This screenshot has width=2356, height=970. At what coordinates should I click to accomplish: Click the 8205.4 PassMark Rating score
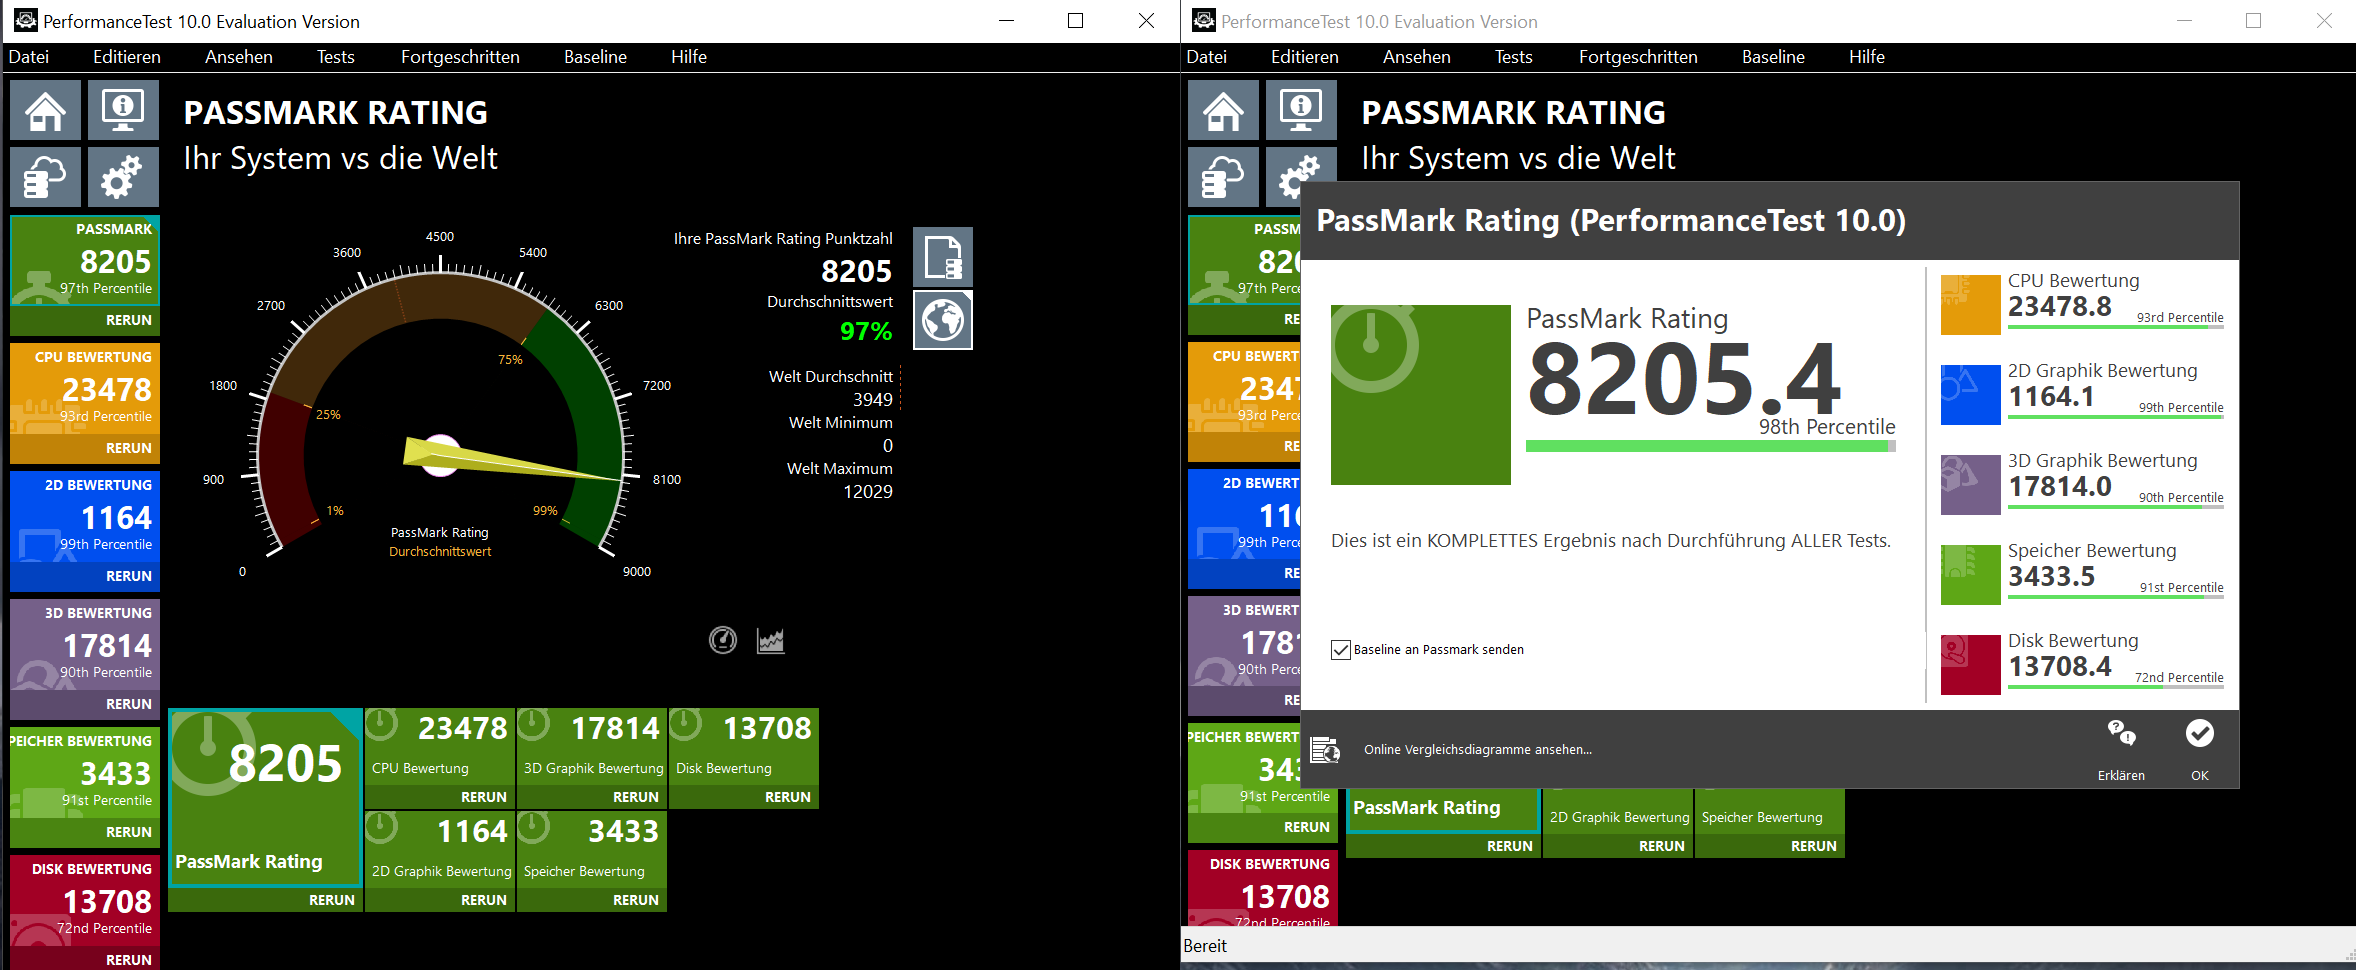click(x=1684, y=378)
